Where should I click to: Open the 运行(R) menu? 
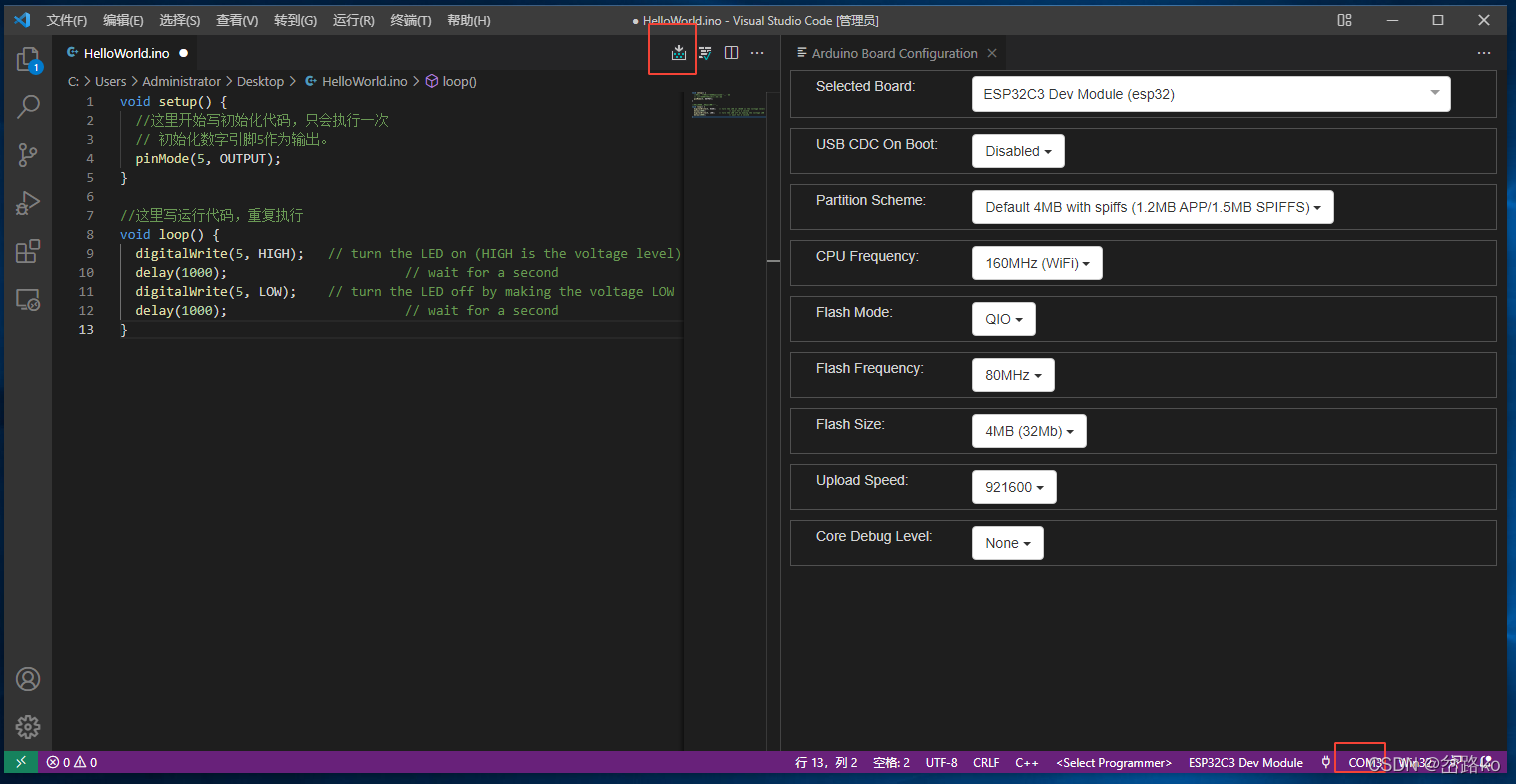[x=353, y=20]
